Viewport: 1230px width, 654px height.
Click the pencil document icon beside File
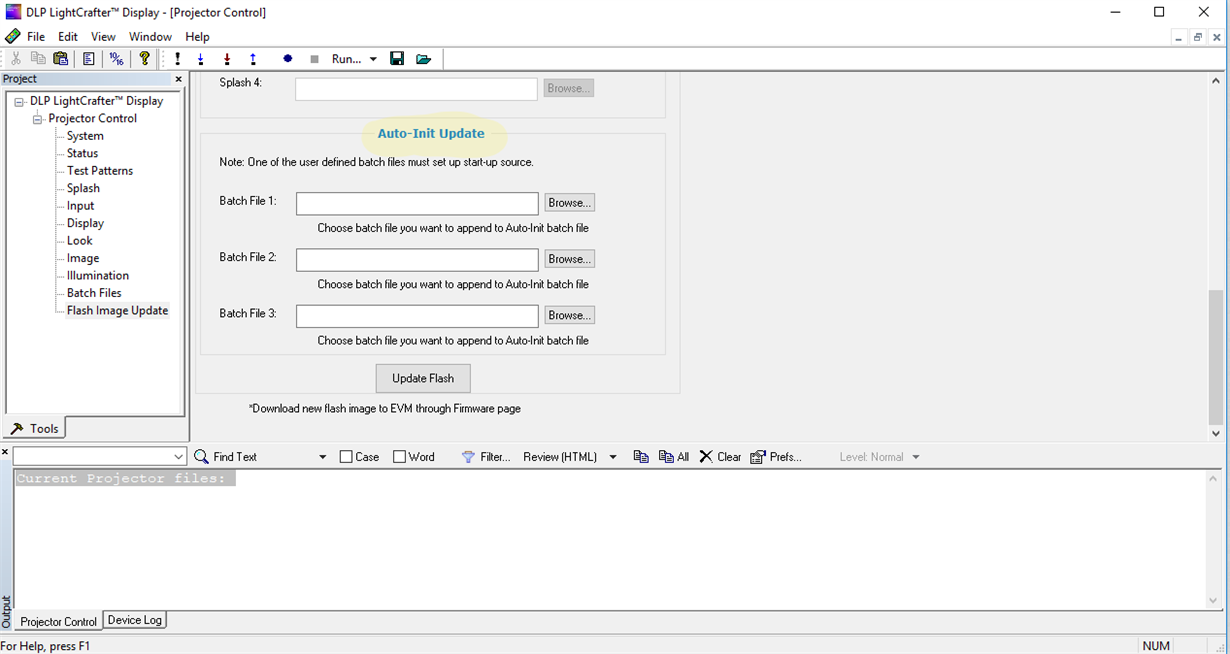pyautogui.click(x=13, y=36)
